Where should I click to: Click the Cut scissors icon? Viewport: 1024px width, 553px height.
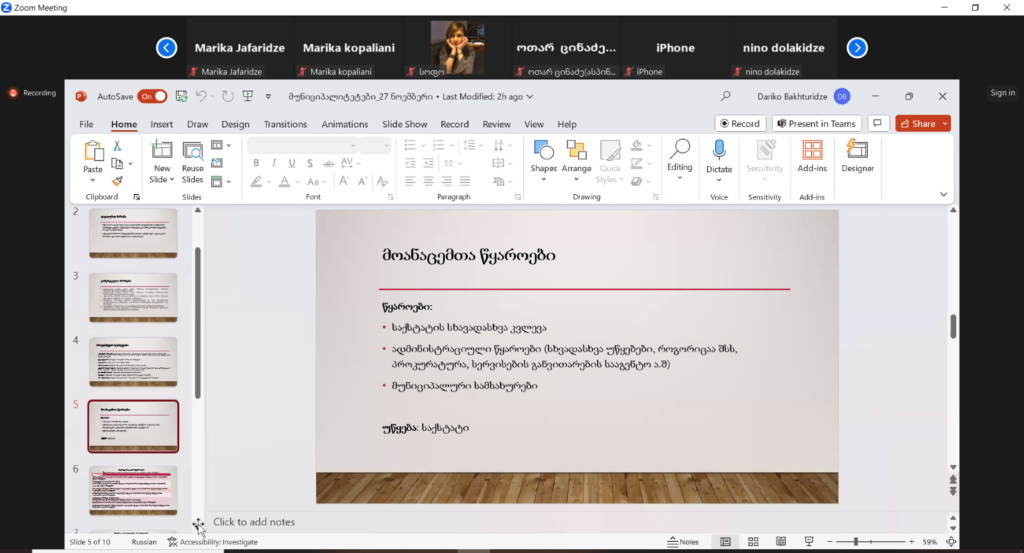[117, 146]
